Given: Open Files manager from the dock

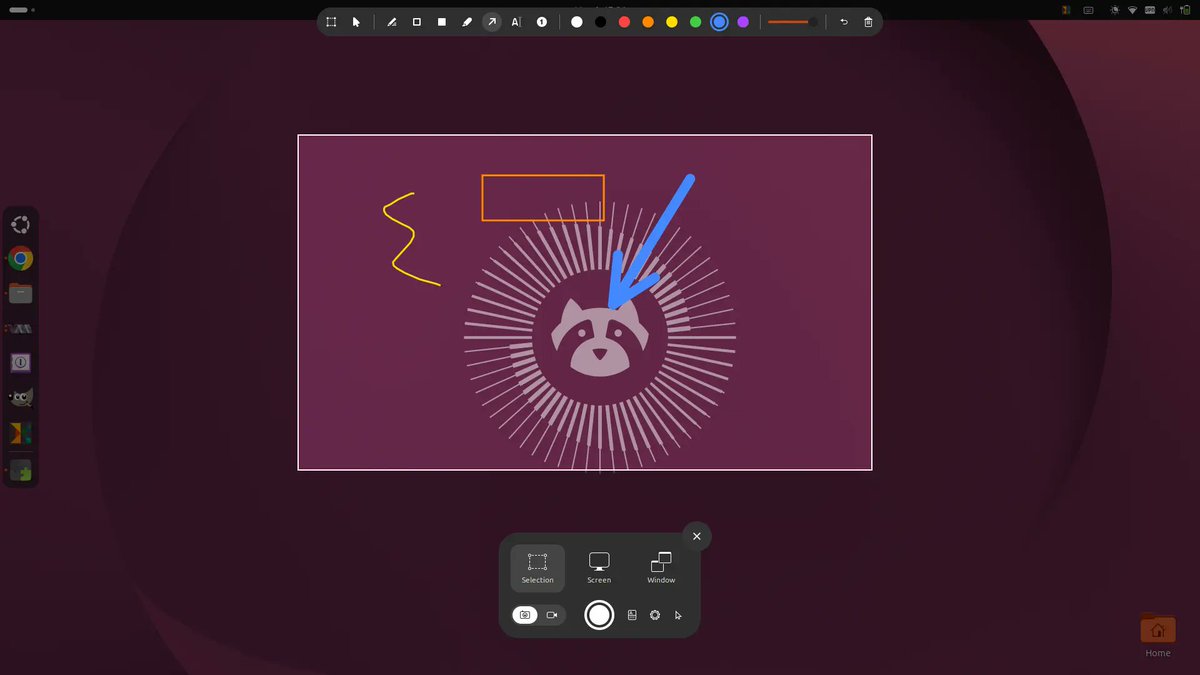Looking at the screenshot, I should pos(21,293).
